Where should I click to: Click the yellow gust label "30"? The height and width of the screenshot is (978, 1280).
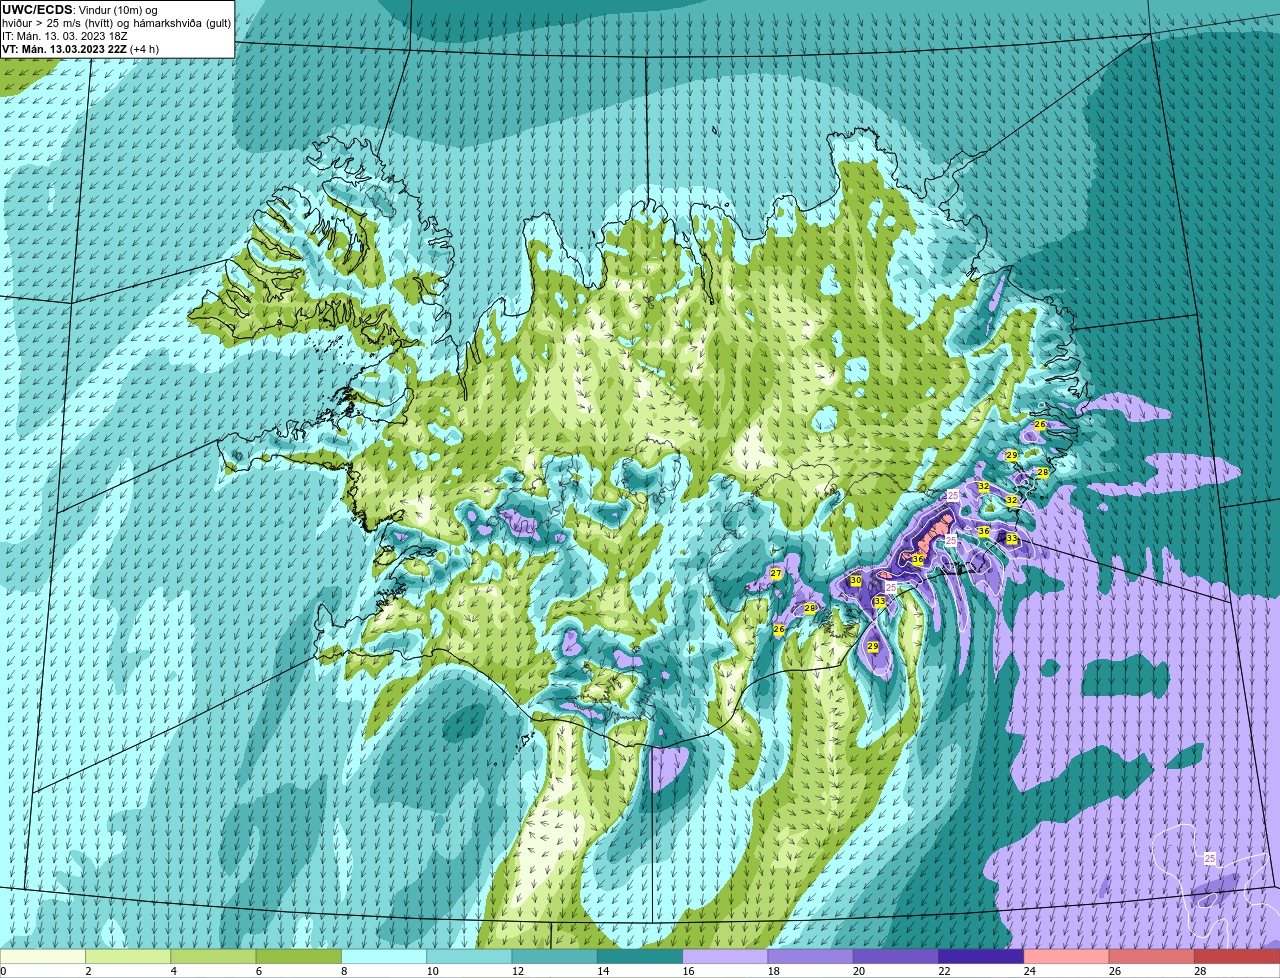click(855, 580)
